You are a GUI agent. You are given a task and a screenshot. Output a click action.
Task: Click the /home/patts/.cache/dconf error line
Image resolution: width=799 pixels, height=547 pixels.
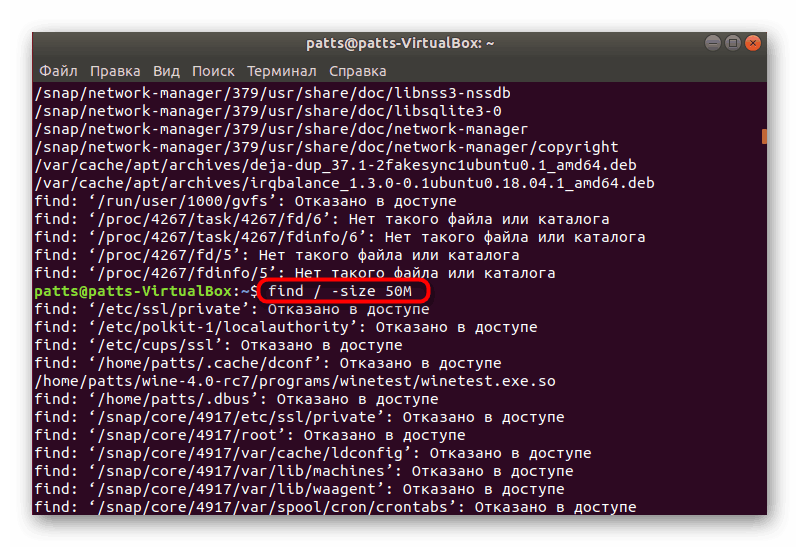[268, 363]
